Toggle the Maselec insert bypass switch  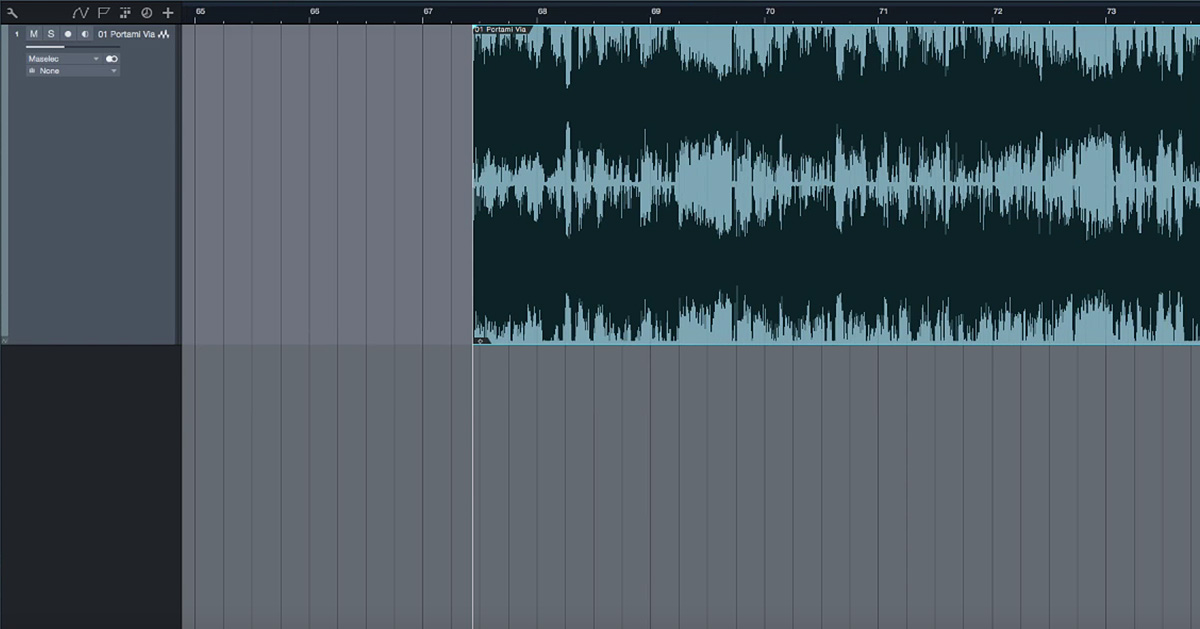click(x=112, y=59)
